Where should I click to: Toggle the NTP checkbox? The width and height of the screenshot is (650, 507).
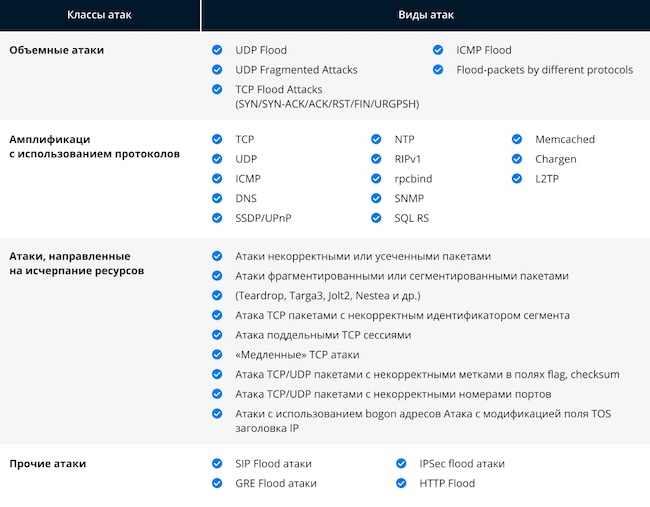click(x=377, y=140)
